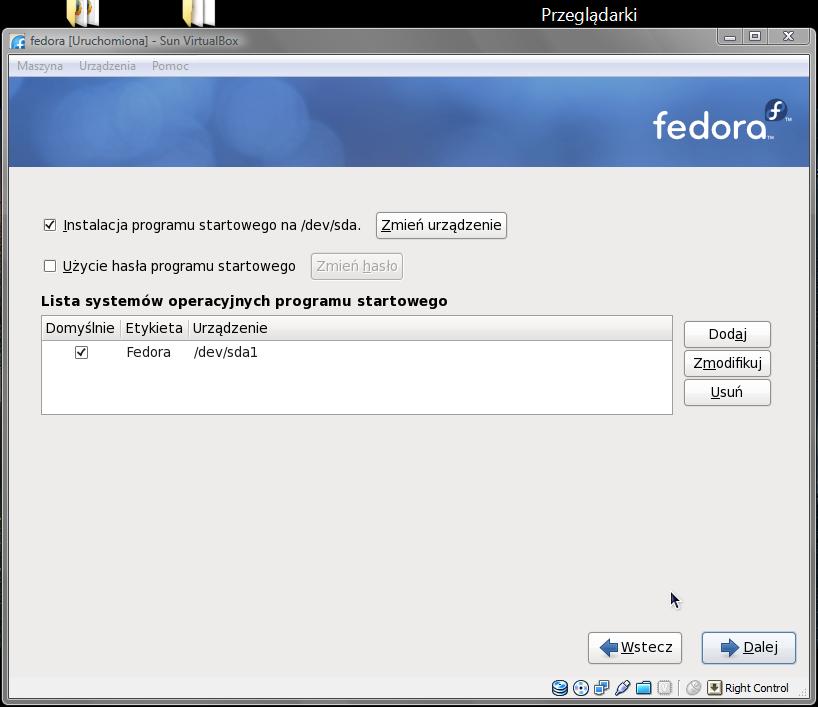Click the CD/DVD drive status icon

tap(581, 688)
